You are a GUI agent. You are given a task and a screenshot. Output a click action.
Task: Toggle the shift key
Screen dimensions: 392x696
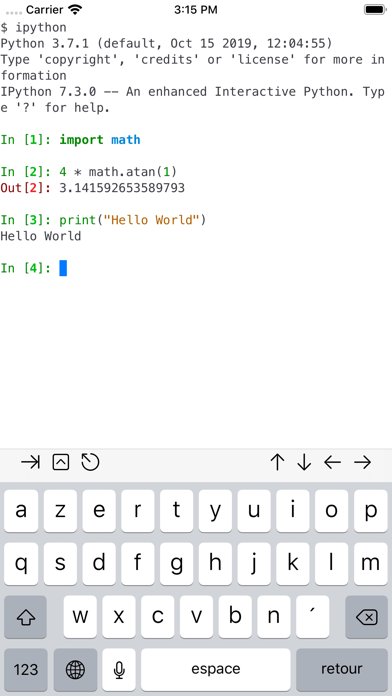tap(25, 617)
